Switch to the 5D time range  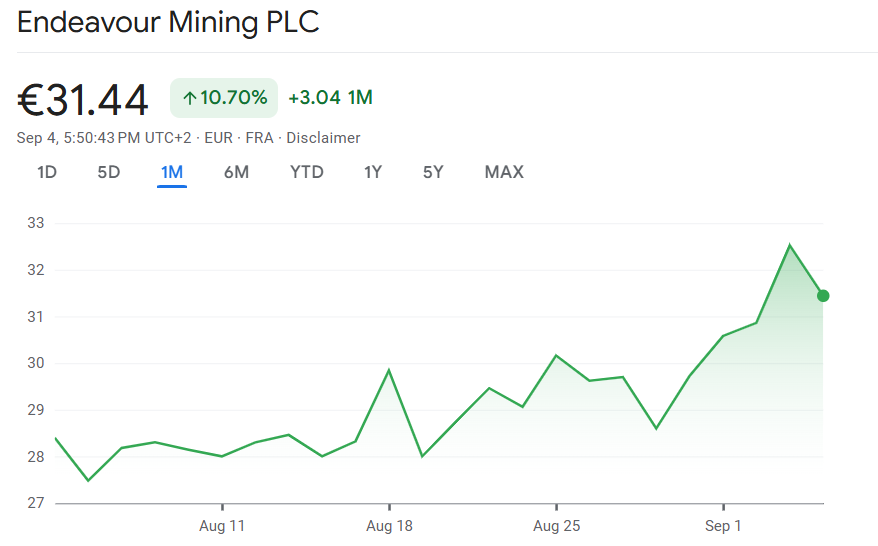pyautogui.click(x=108, y=172)
